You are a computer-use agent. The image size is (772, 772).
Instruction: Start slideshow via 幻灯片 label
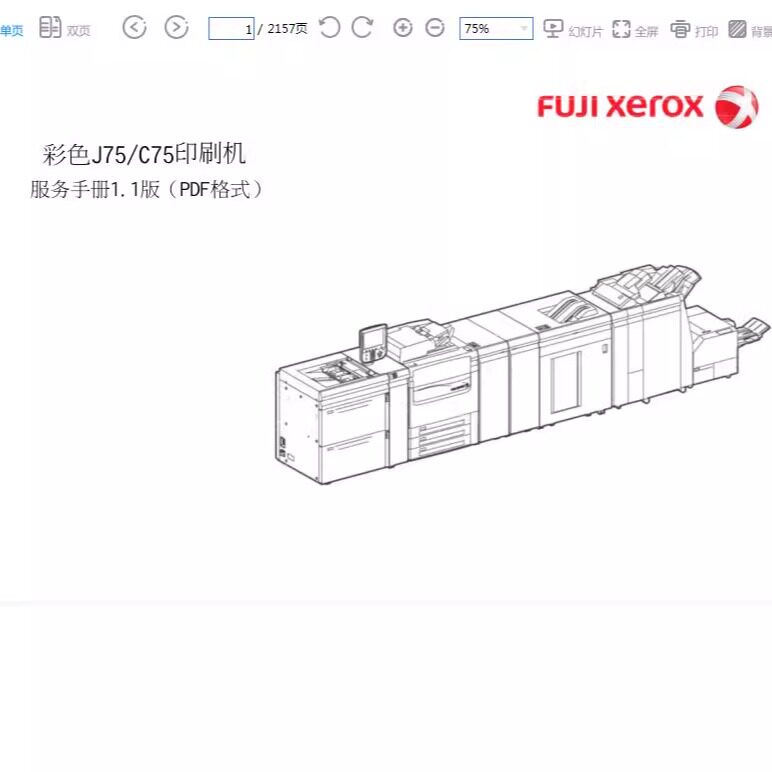(585, 32)
